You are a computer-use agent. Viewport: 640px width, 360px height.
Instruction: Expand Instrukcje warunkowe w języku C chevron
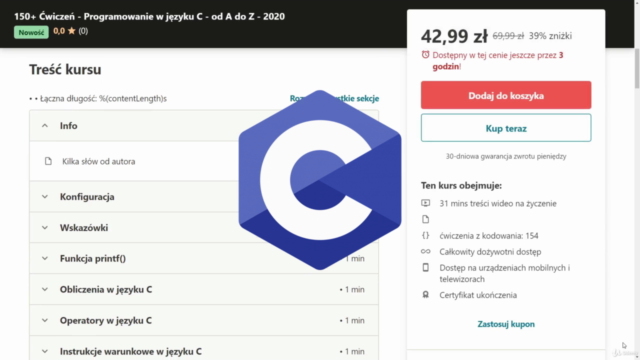tap(44, 351)
